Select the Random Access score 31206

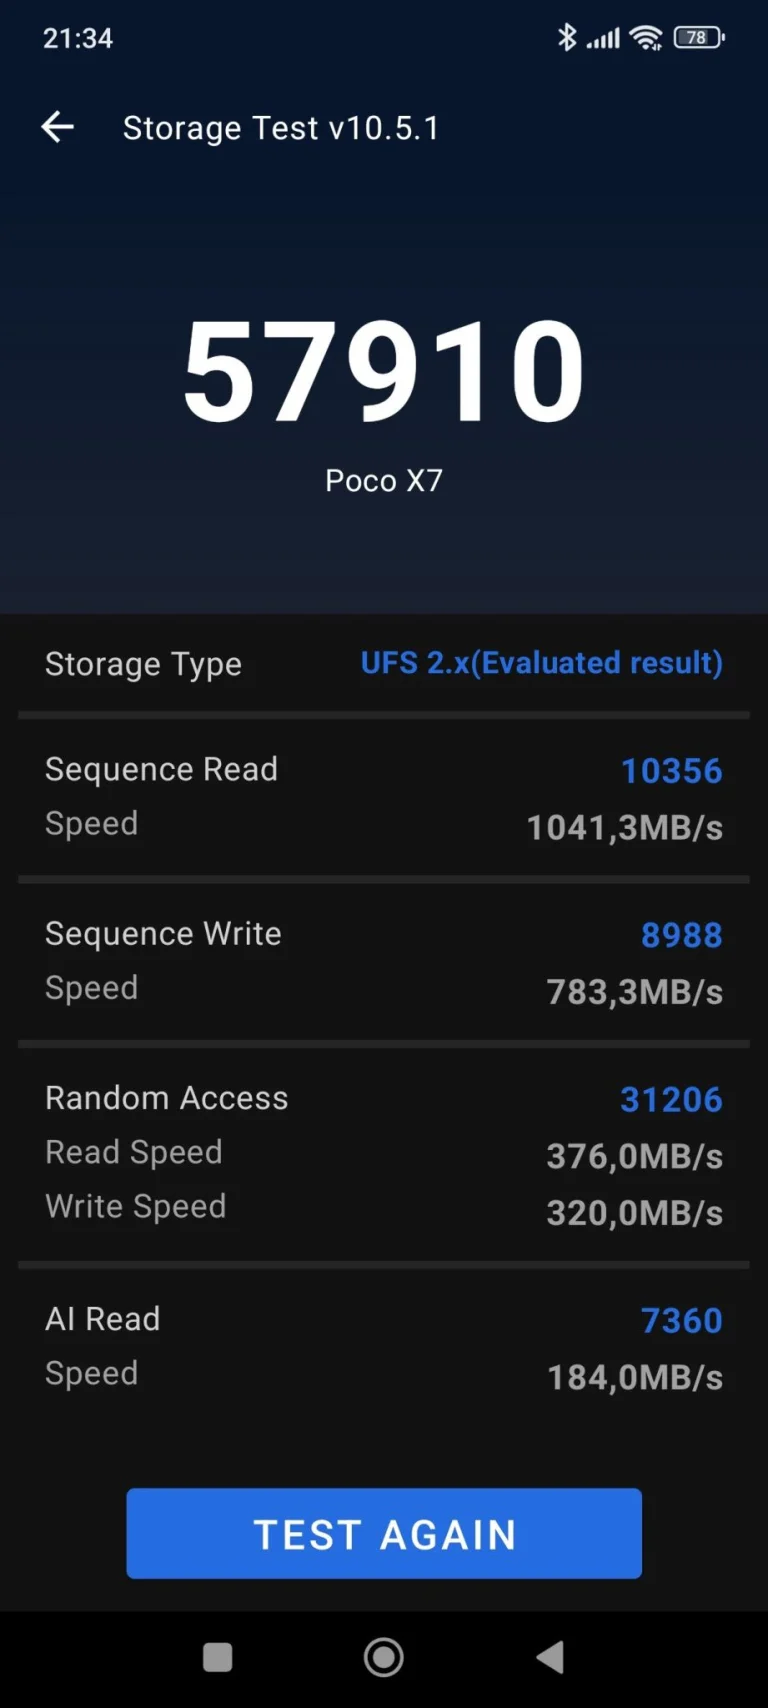click(671, 1099)
